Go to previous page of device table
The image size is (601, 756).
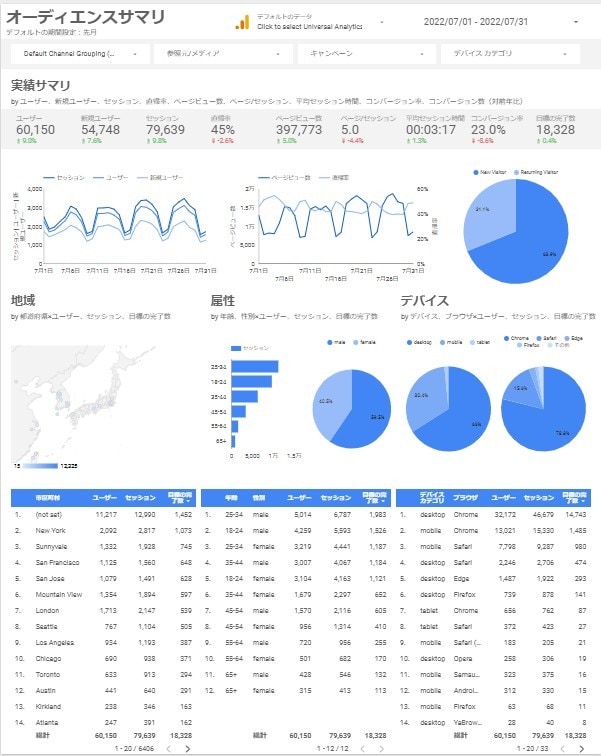pyautogui.click(x=562, y=749)
